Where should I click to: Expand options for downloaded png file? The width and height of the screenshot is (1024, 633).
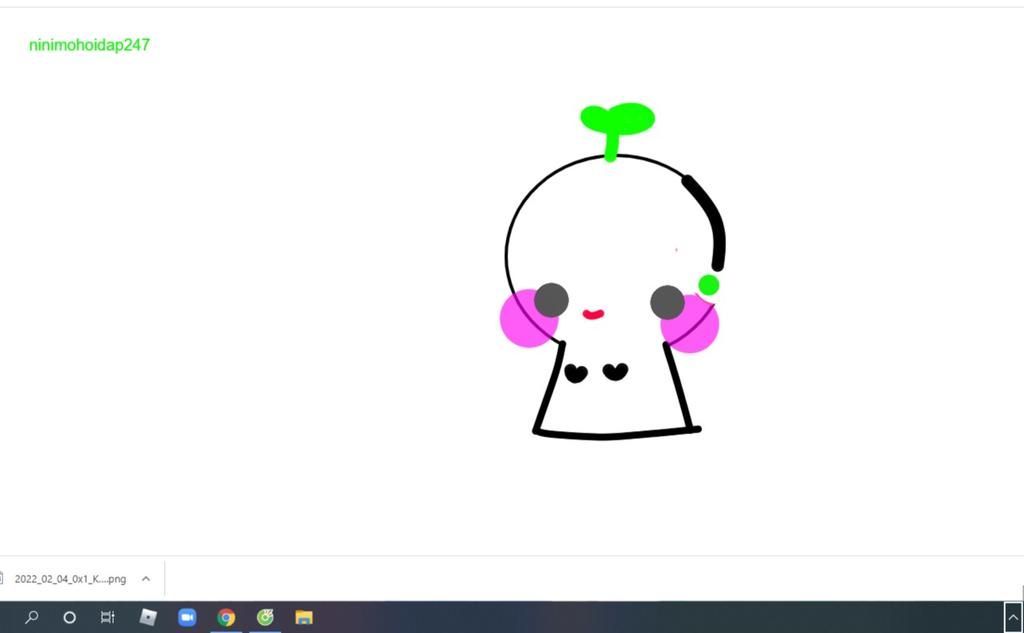[146, 579]
